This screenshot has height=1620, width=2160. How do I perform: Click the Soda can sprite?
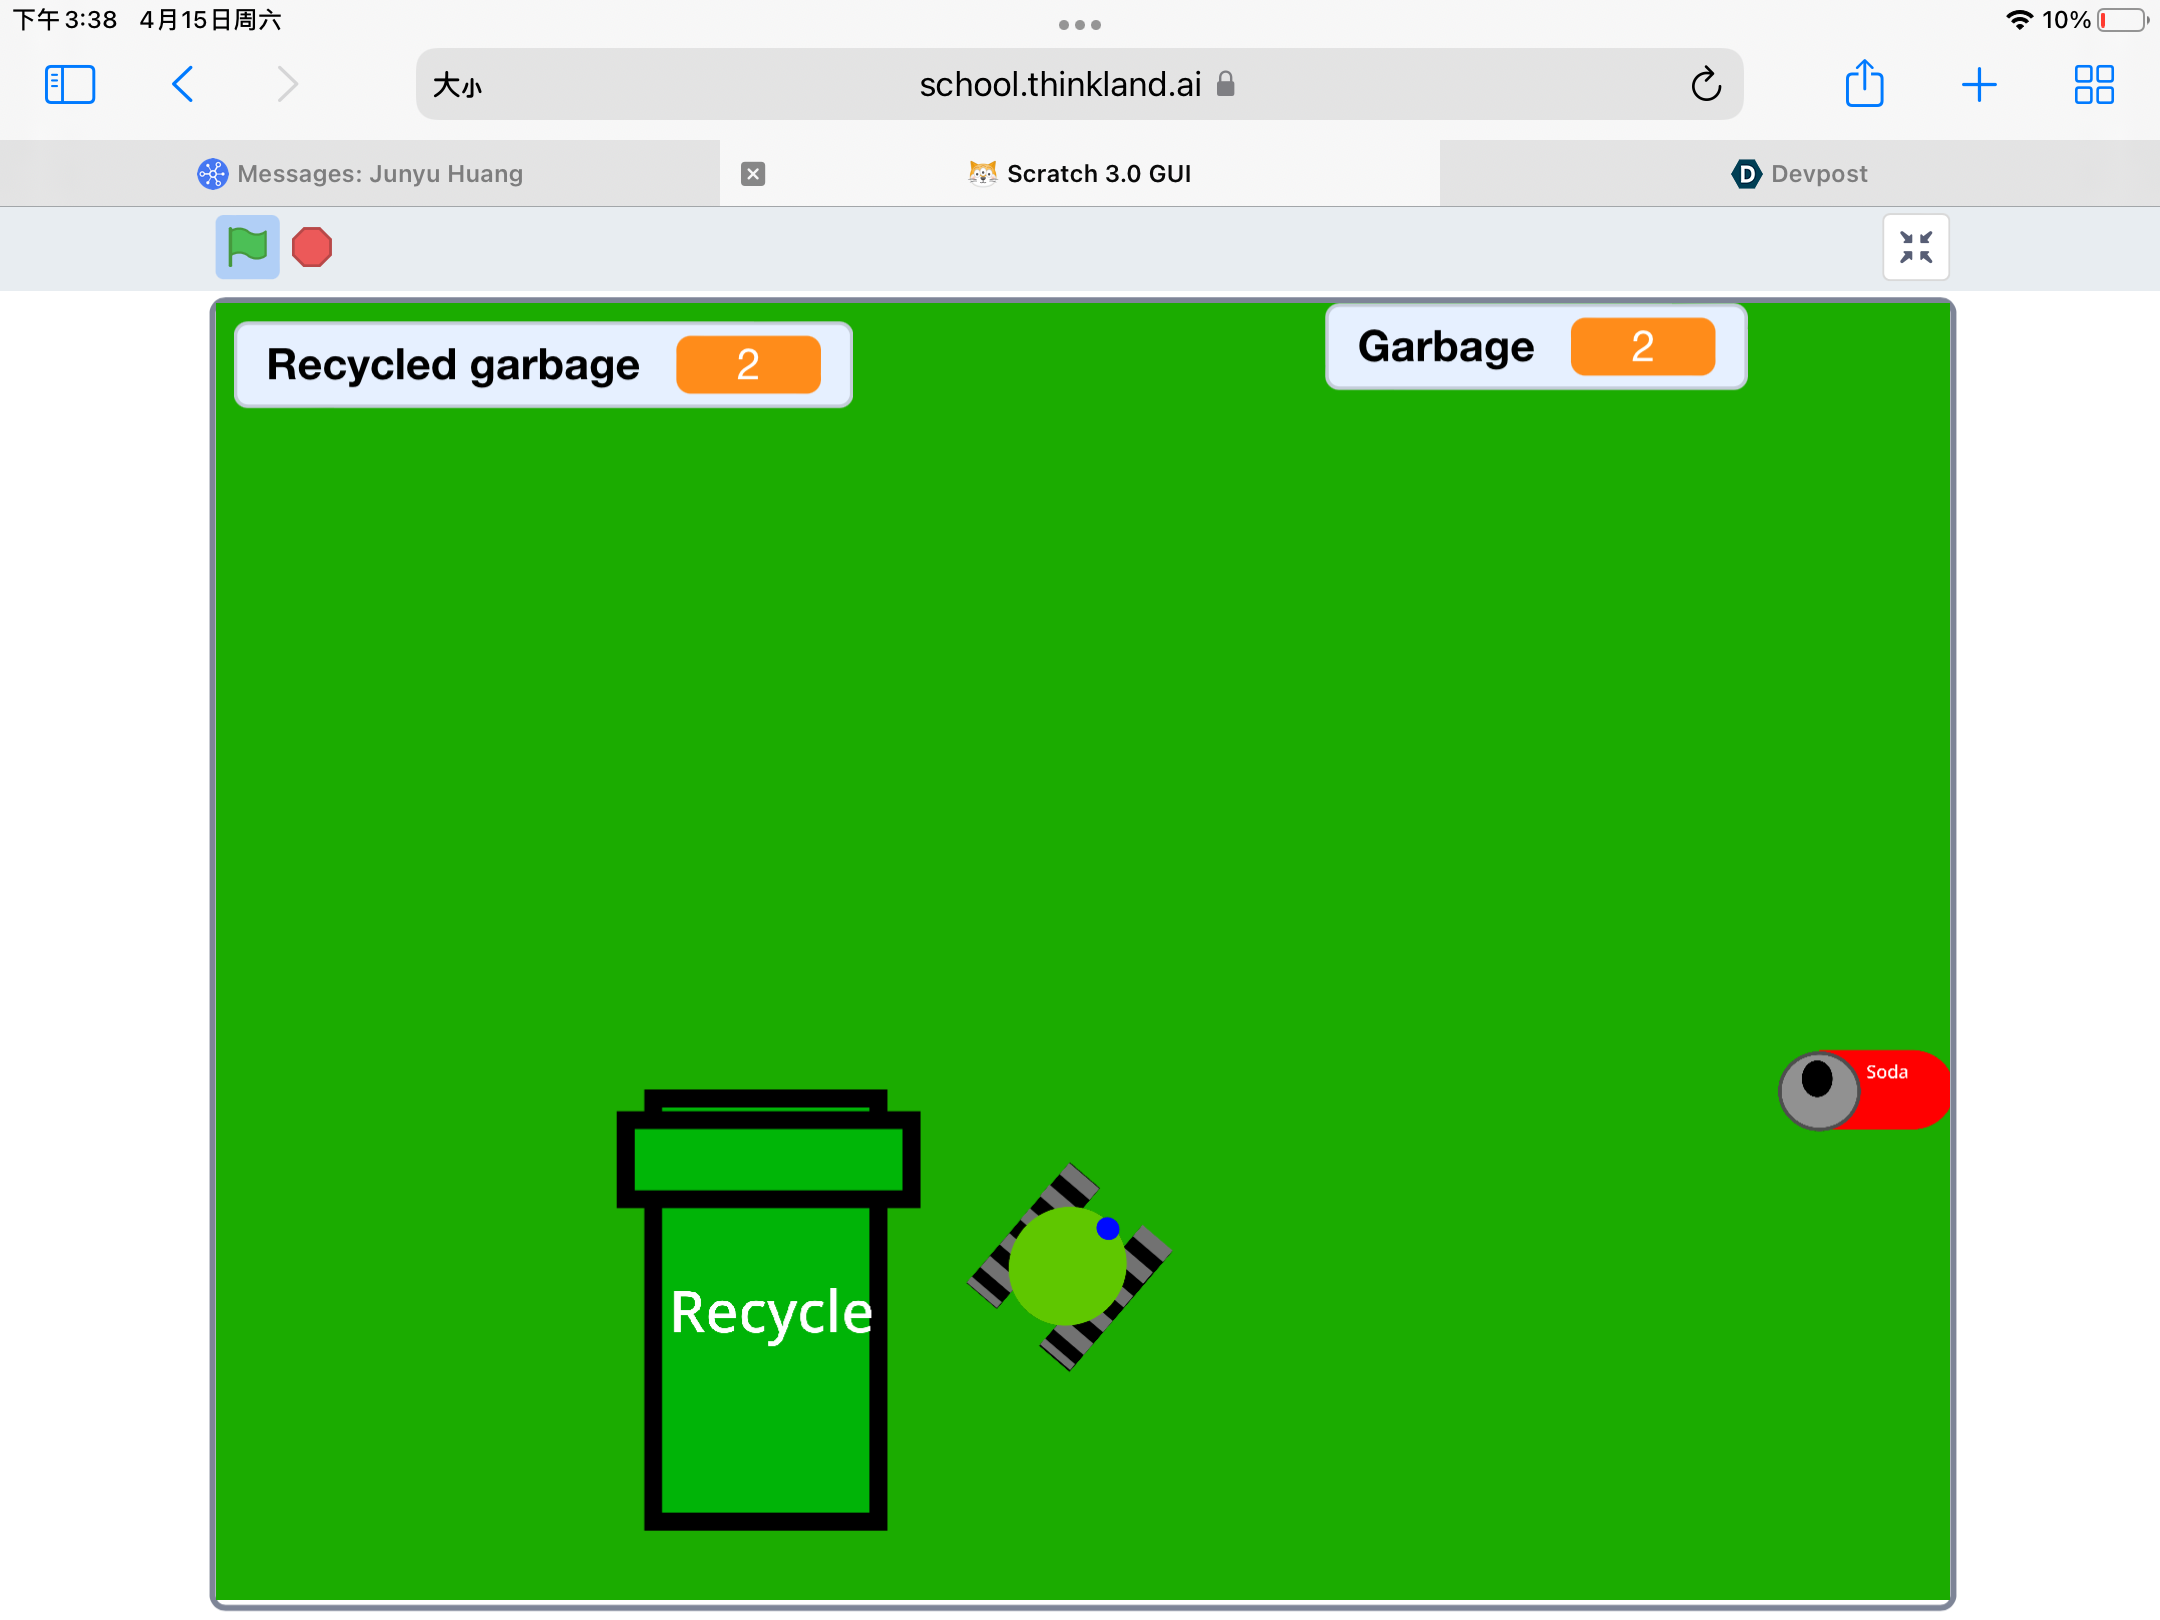click(x=1862, y=1090)
